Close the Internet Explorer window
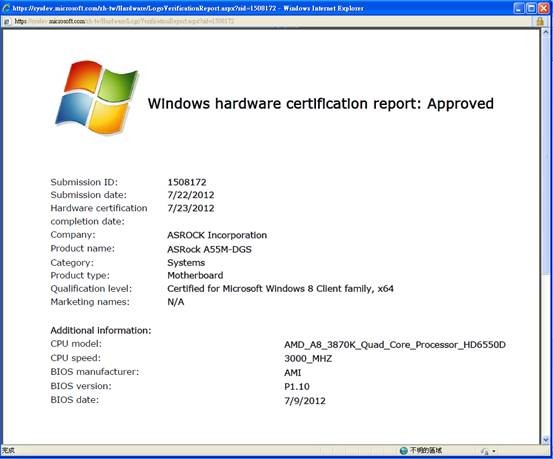553x459 pixels. (543, 8)
